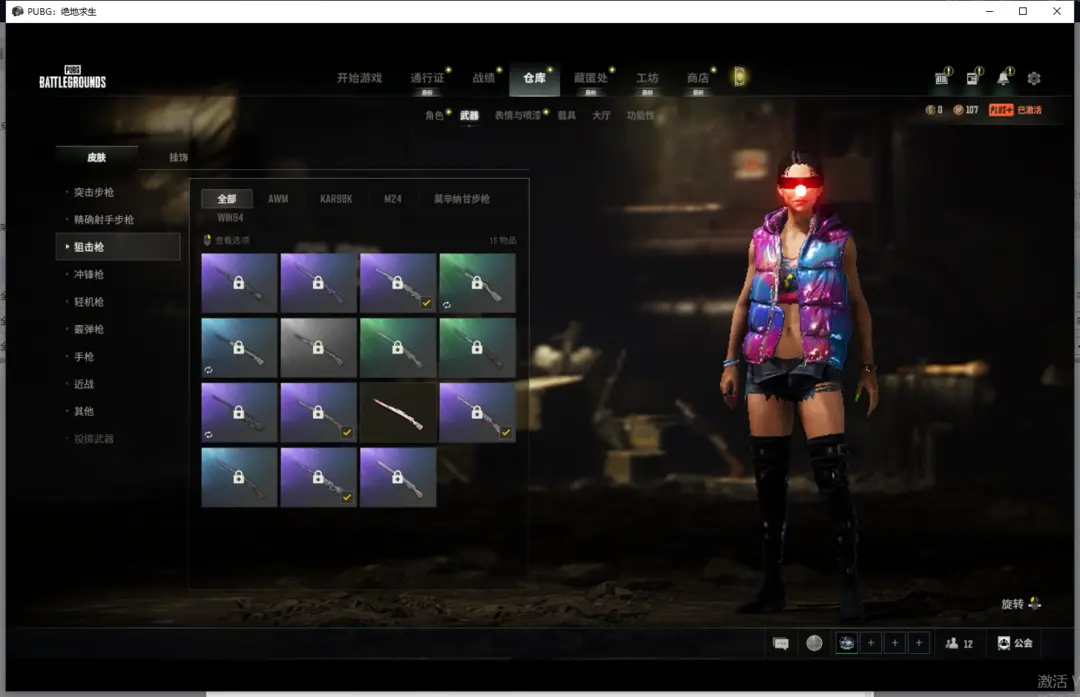
Task: Filter skins by KAR98K
Action: (336, 198)
